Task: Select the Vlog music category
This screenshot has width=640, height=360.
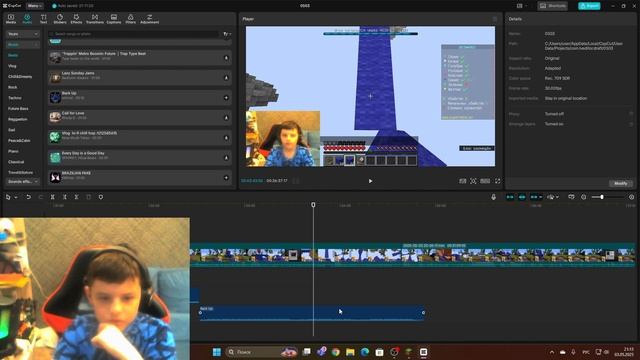Action: 12,66
